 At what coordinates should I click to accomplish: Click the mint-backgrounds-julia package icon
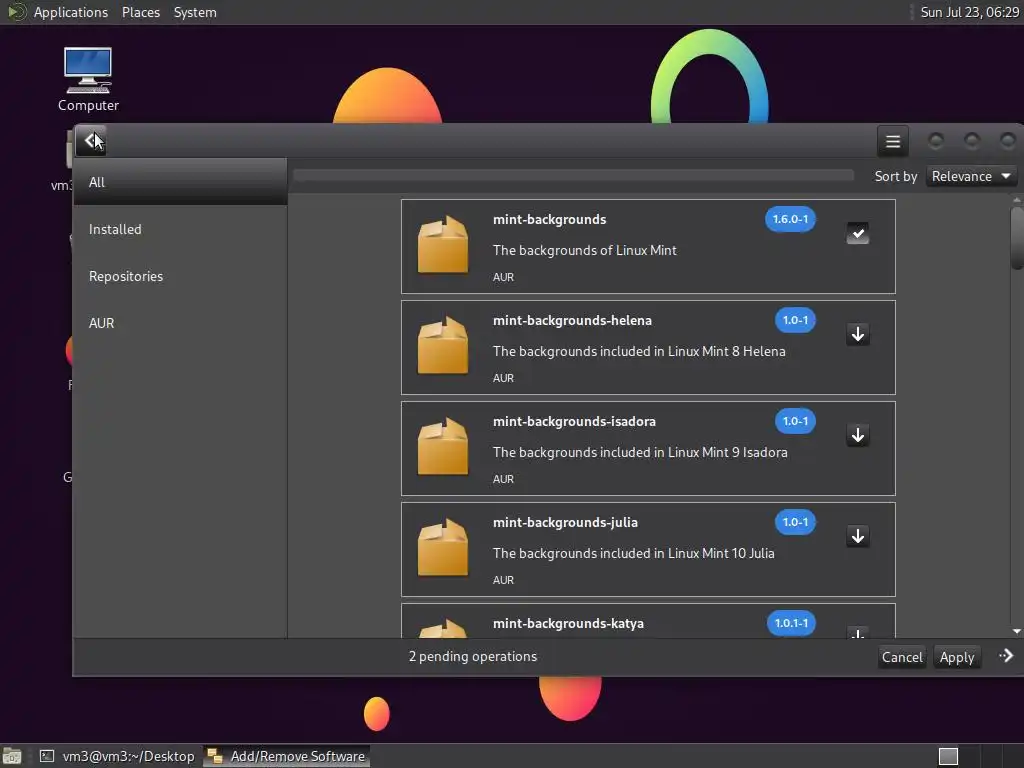pos(443,548)
